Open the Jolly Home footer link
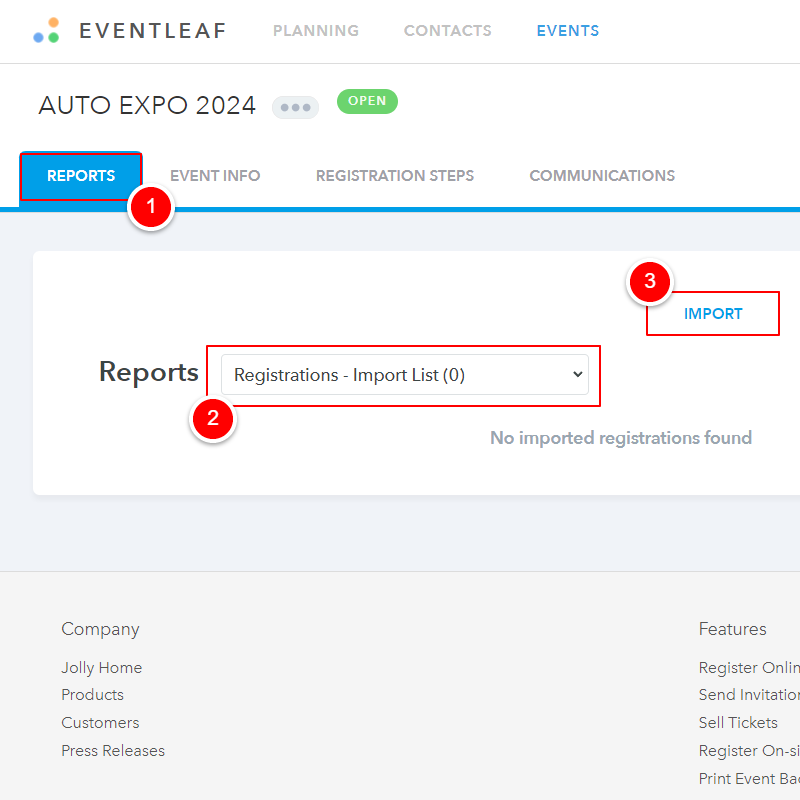This screenshot has width=800, height=800. coord(101,667)
